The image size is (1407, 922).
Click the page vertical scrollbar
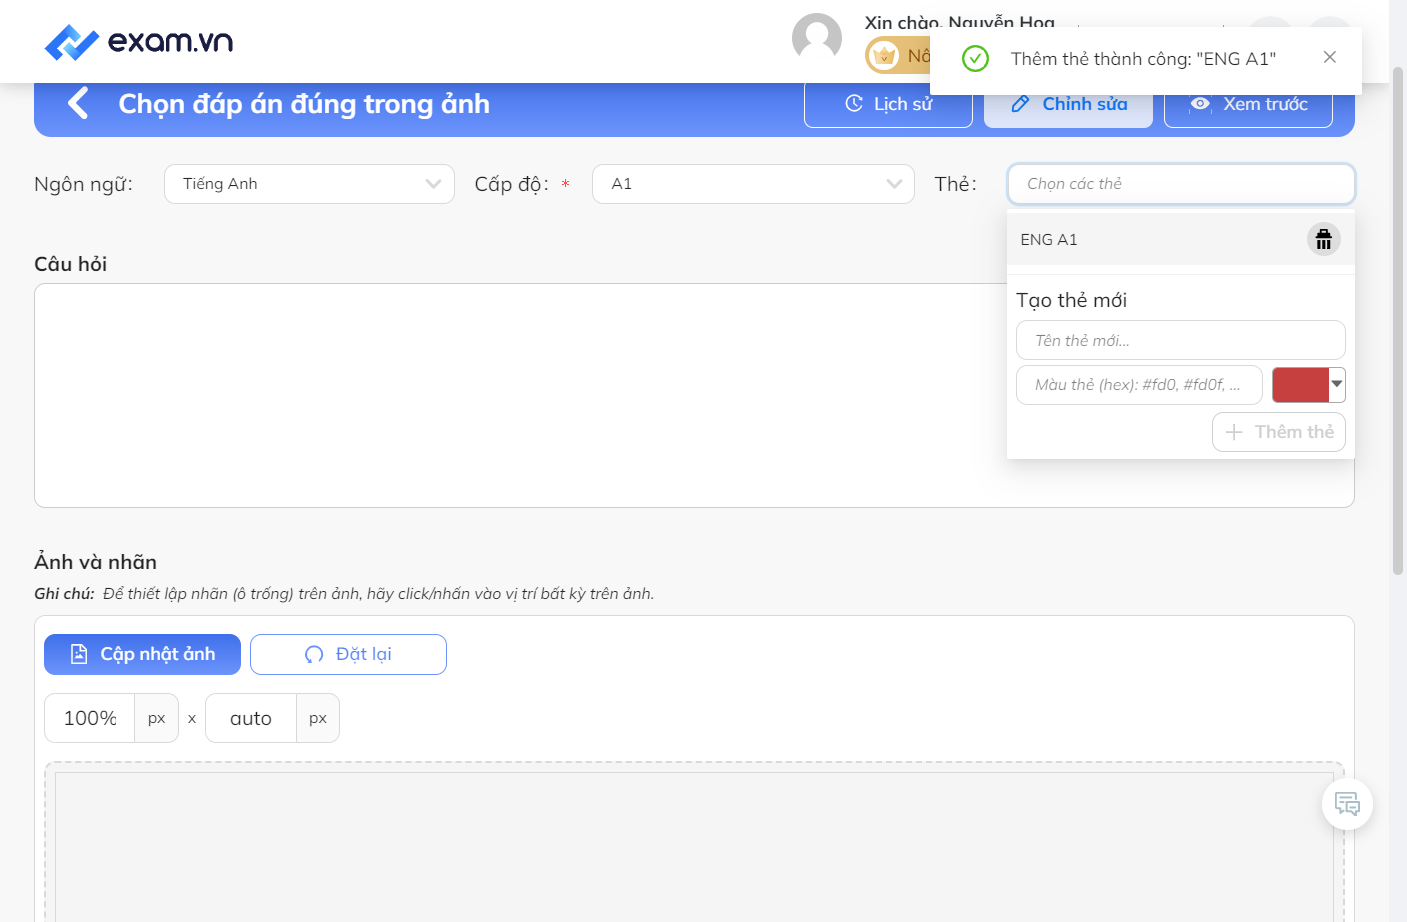pyautogui.click(x=1398, y=320)
